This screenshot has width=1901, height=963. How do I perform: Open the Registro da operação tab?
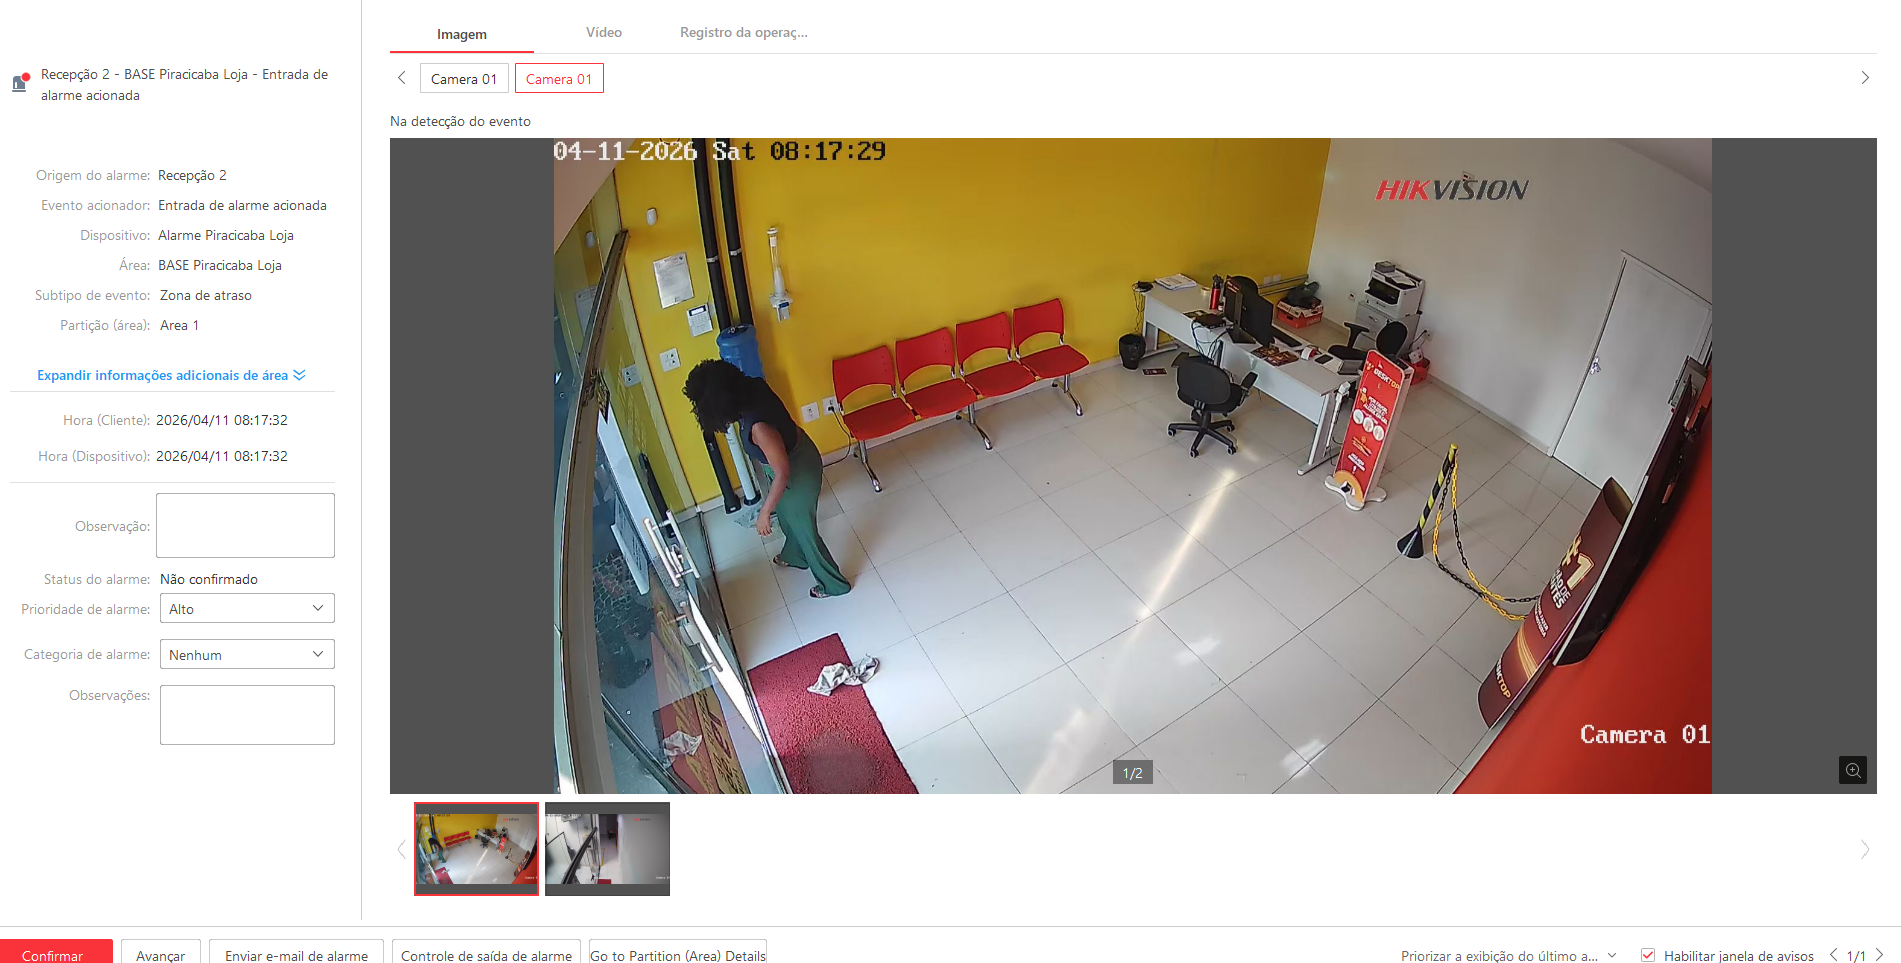pyautogui.click(x=743, y=33)
